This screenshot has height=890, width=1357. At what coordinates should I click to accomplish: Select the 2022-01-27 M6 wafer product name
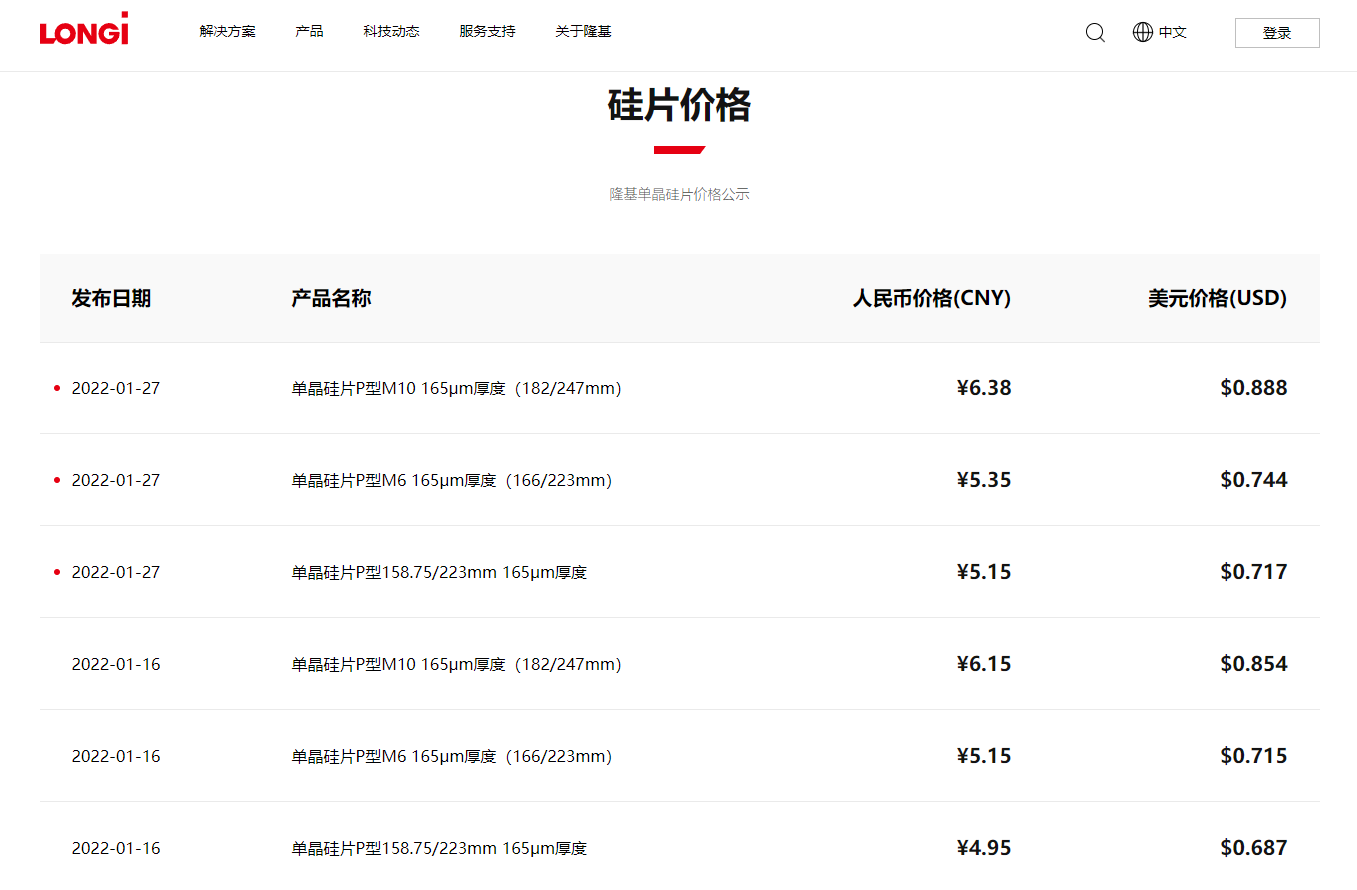(x=451, y=480)
